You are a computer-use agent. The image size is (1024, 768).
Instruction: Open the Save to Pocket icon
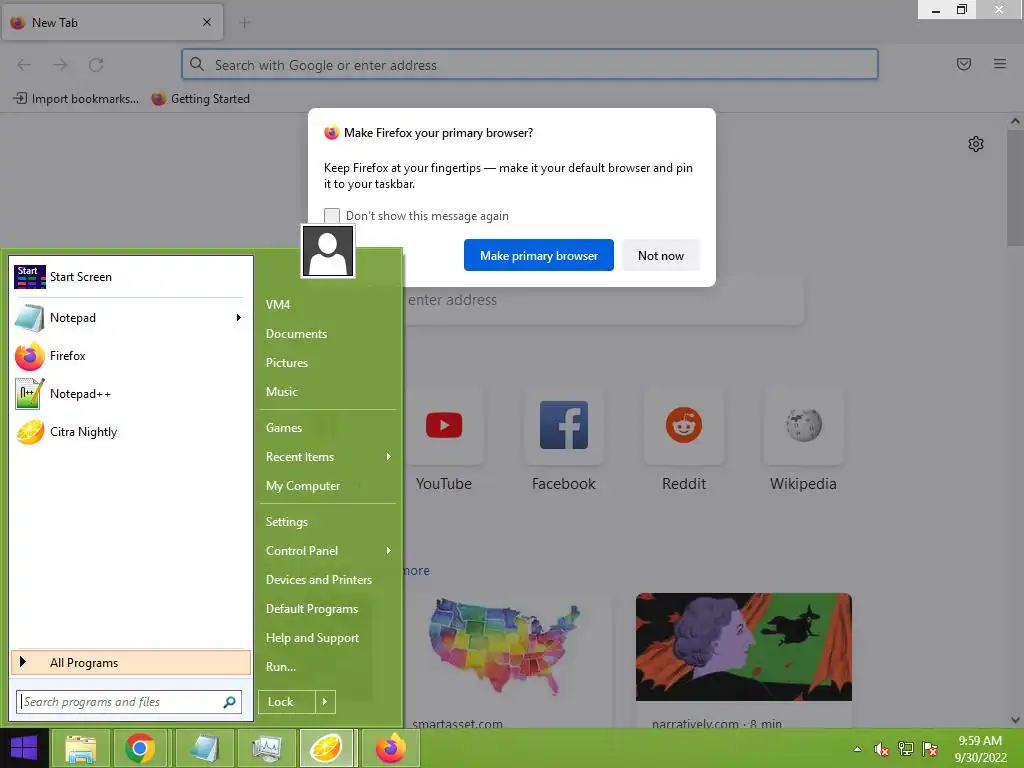point(964,64)
